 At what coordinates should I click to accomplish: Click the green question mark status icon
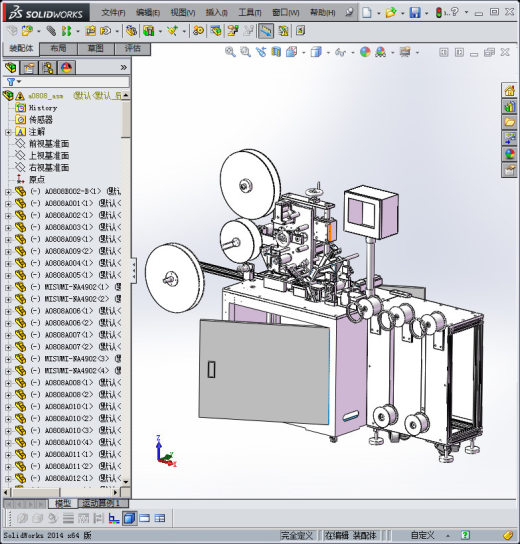[465, 535]
